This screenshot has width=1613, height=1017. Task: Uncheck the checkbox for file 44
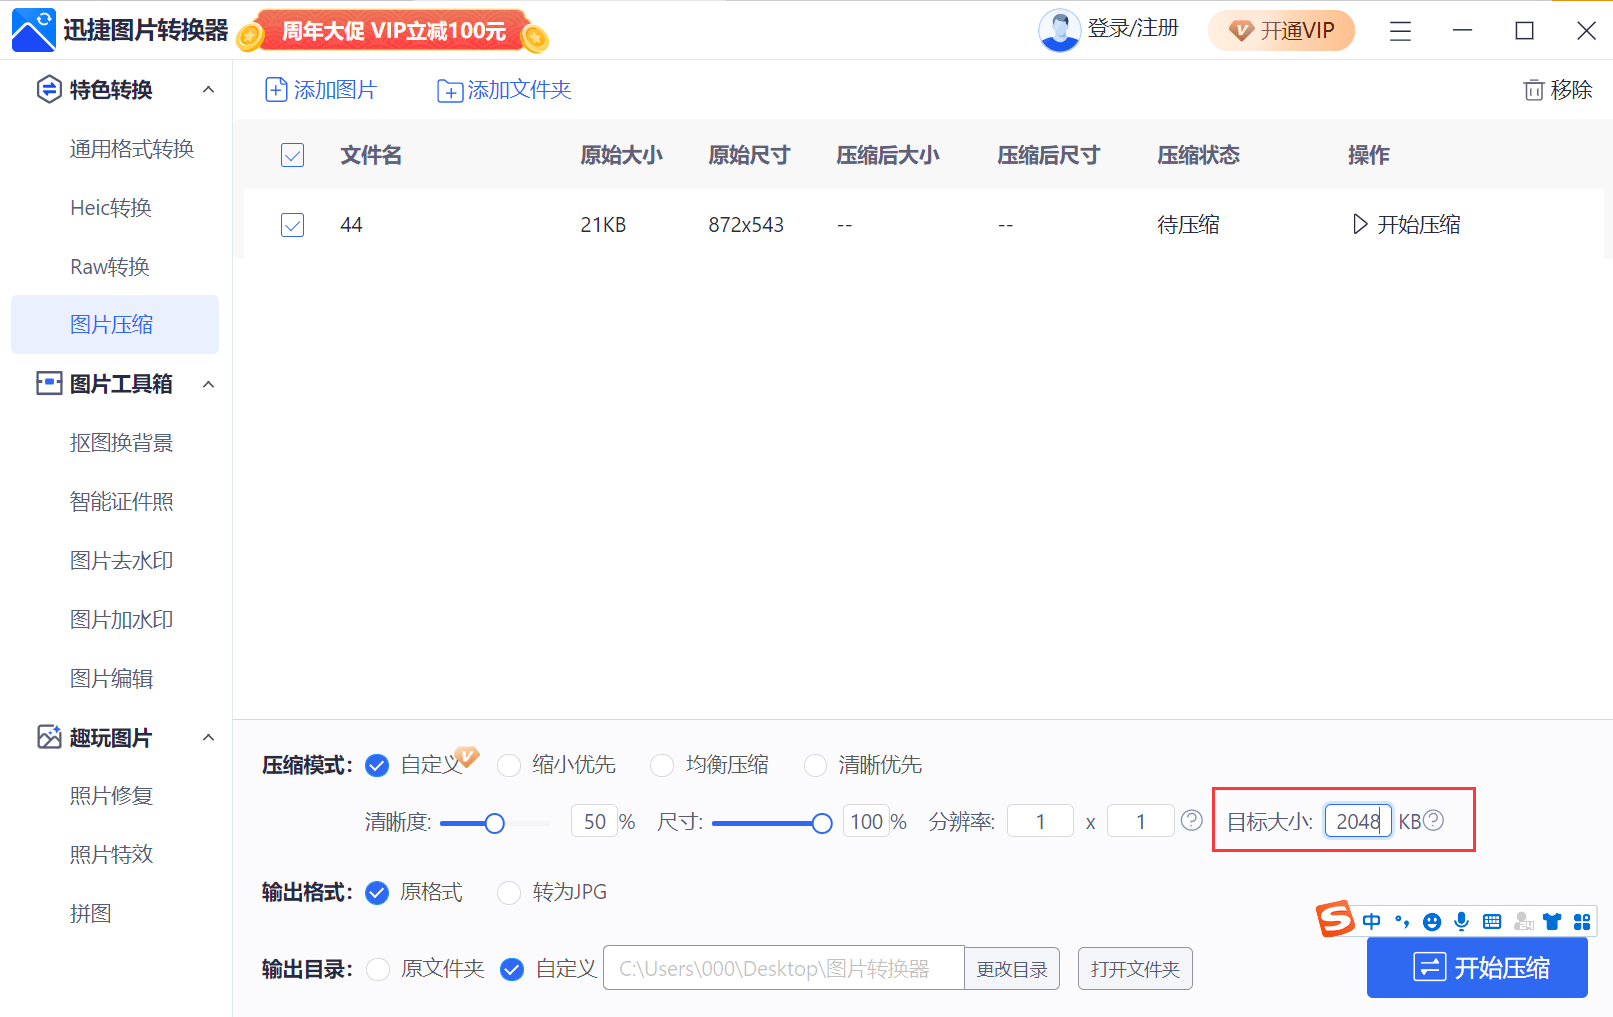click(292, 225)
